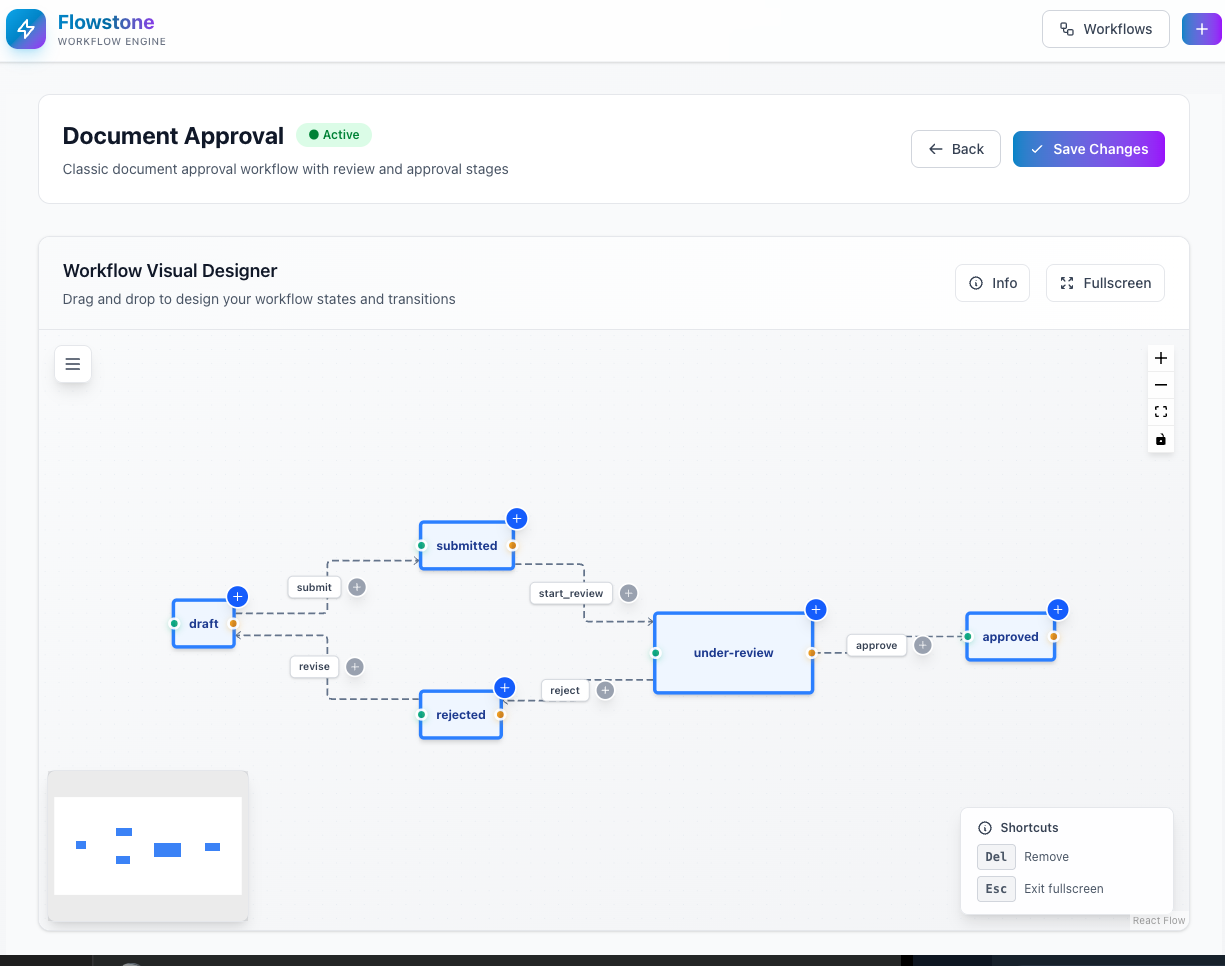Zoom out on the canvas
This screenshot has width=1225, height=966.
click(x=1161, y=385)
